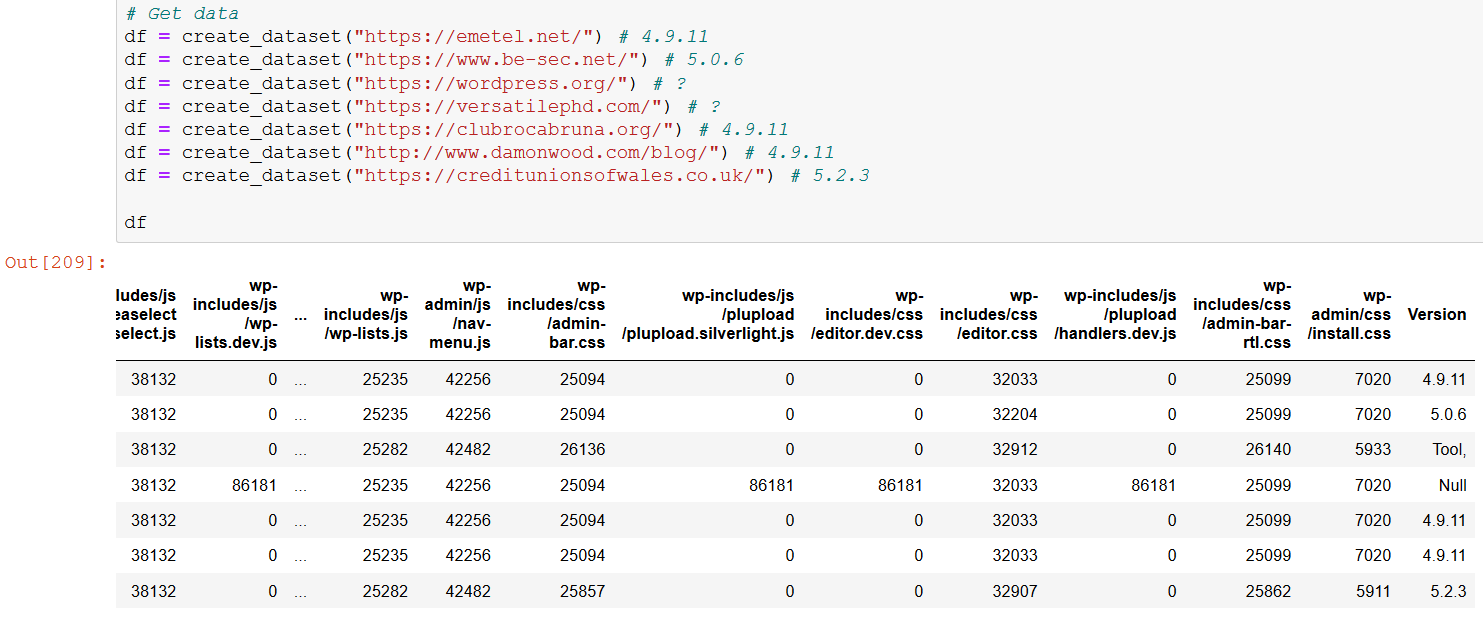
Task: Click the 5933 cell in install.css column
Action: [x=1373, y=449]
